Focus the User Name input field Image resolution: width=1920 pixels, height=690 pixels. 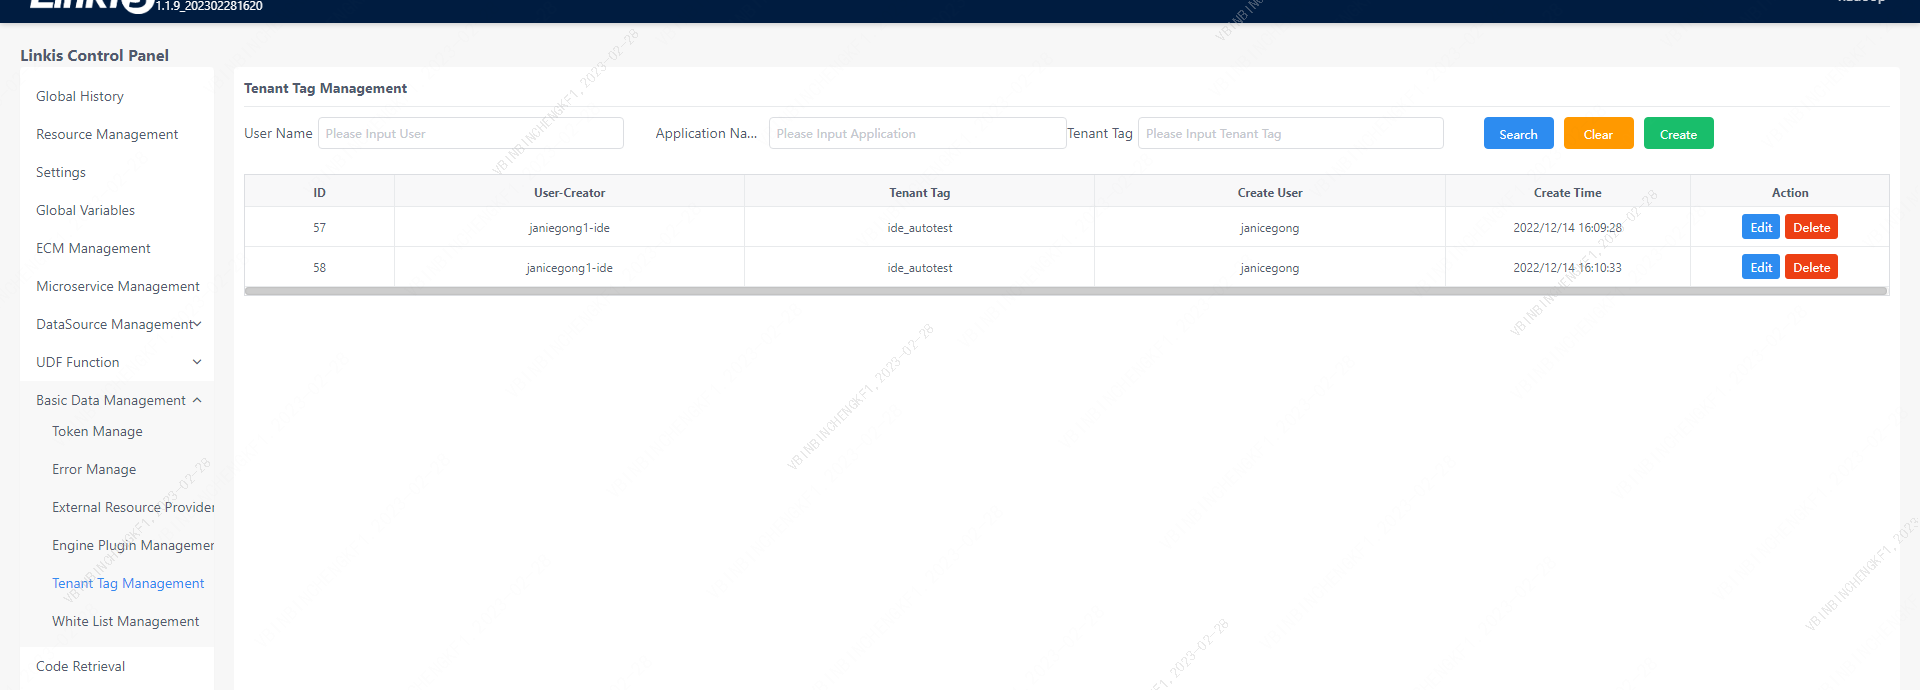pos(470,134)
